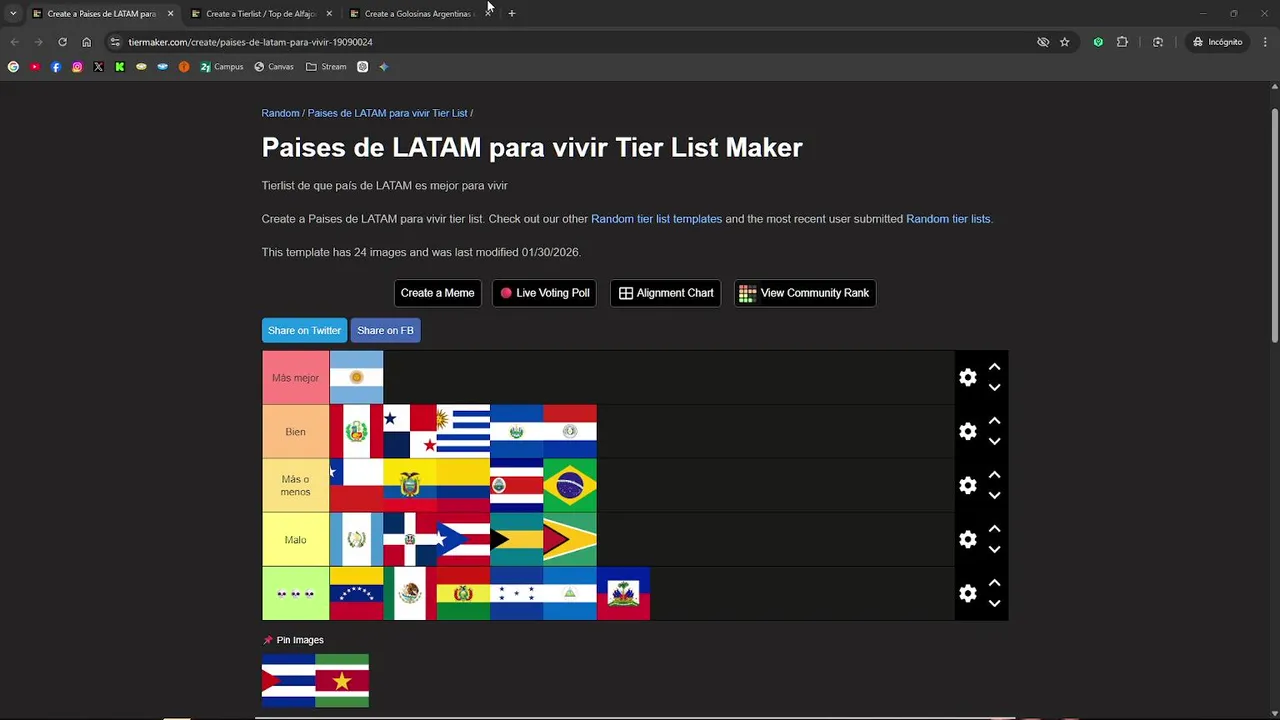Open Paises de LATAM para vivir Tier List breadcrumb
Image resolution: width=1280 pixels, height=720 pixels.
(x=387, y=113)
